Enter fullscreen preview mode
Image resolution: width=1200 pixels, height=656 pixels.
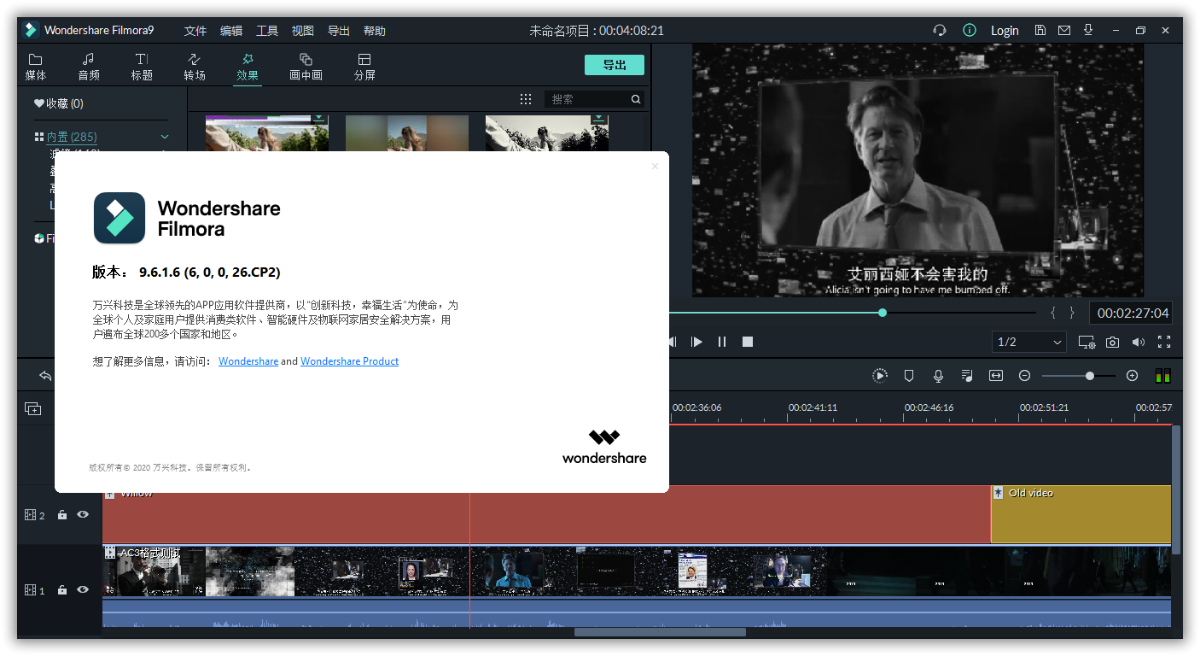1164,342
